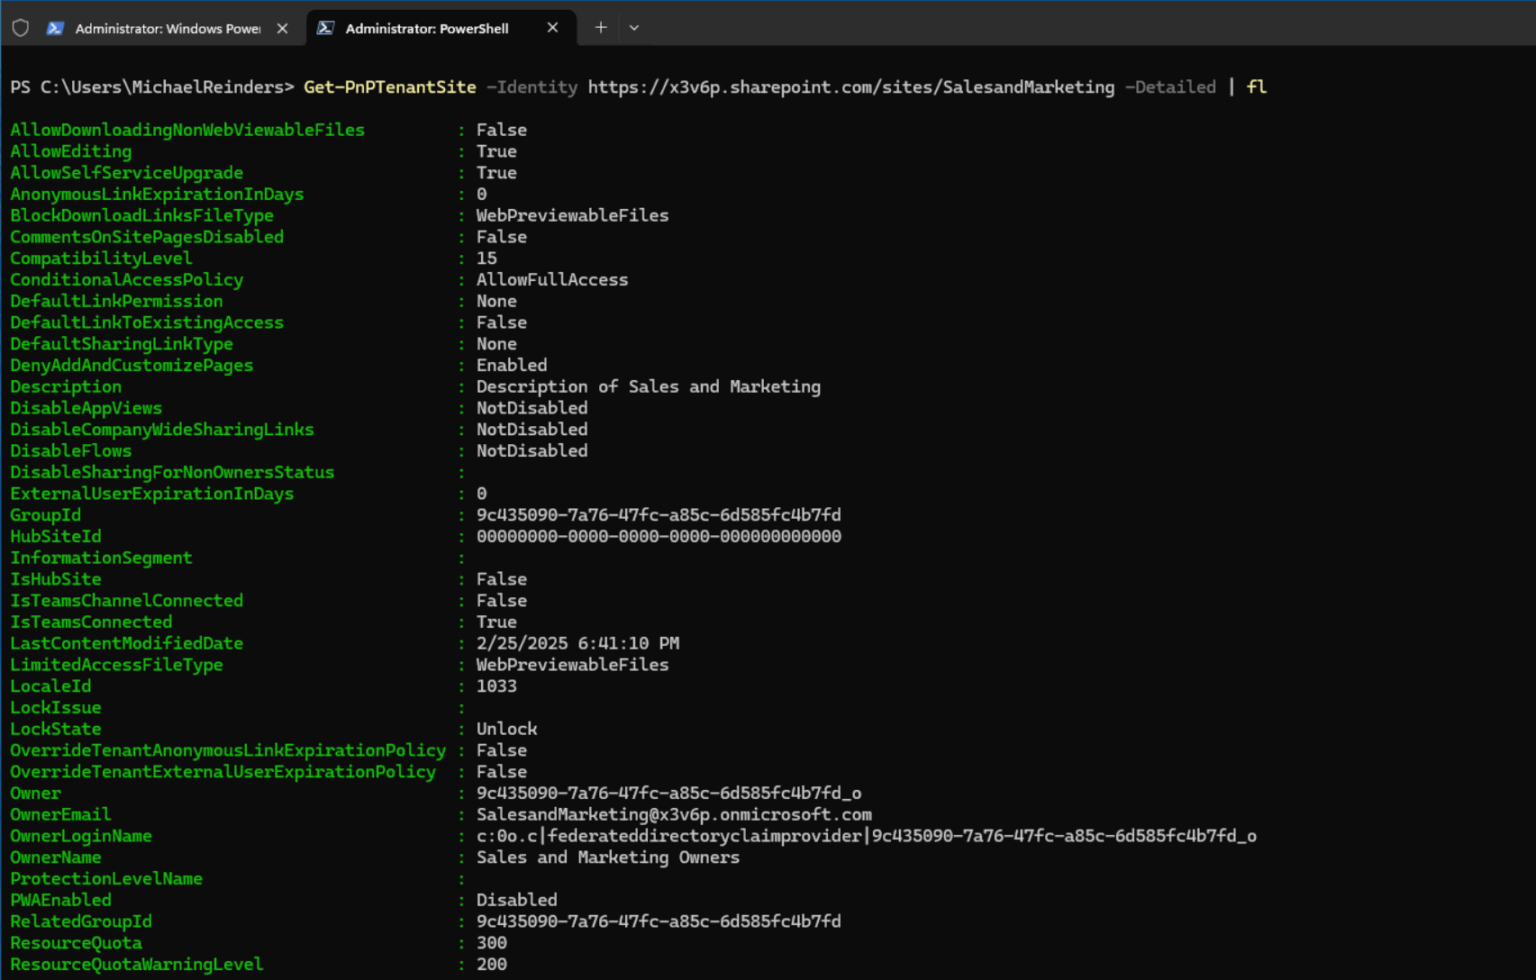Click the ConditionalAccessPolicy AllowFullAccess value
Image resolution: width=1536 pixels, height=980 pixels.
pyautogui.click(x=552, y=279)
